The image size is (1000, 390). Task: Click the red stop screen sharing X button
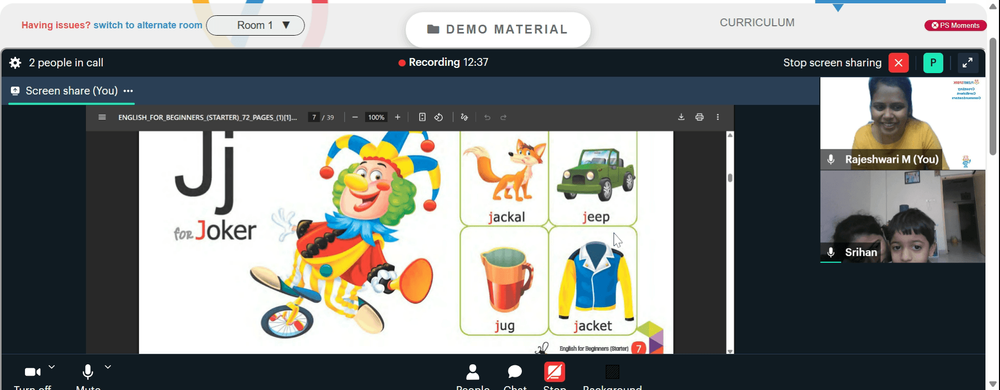click(x=899, y=62)
